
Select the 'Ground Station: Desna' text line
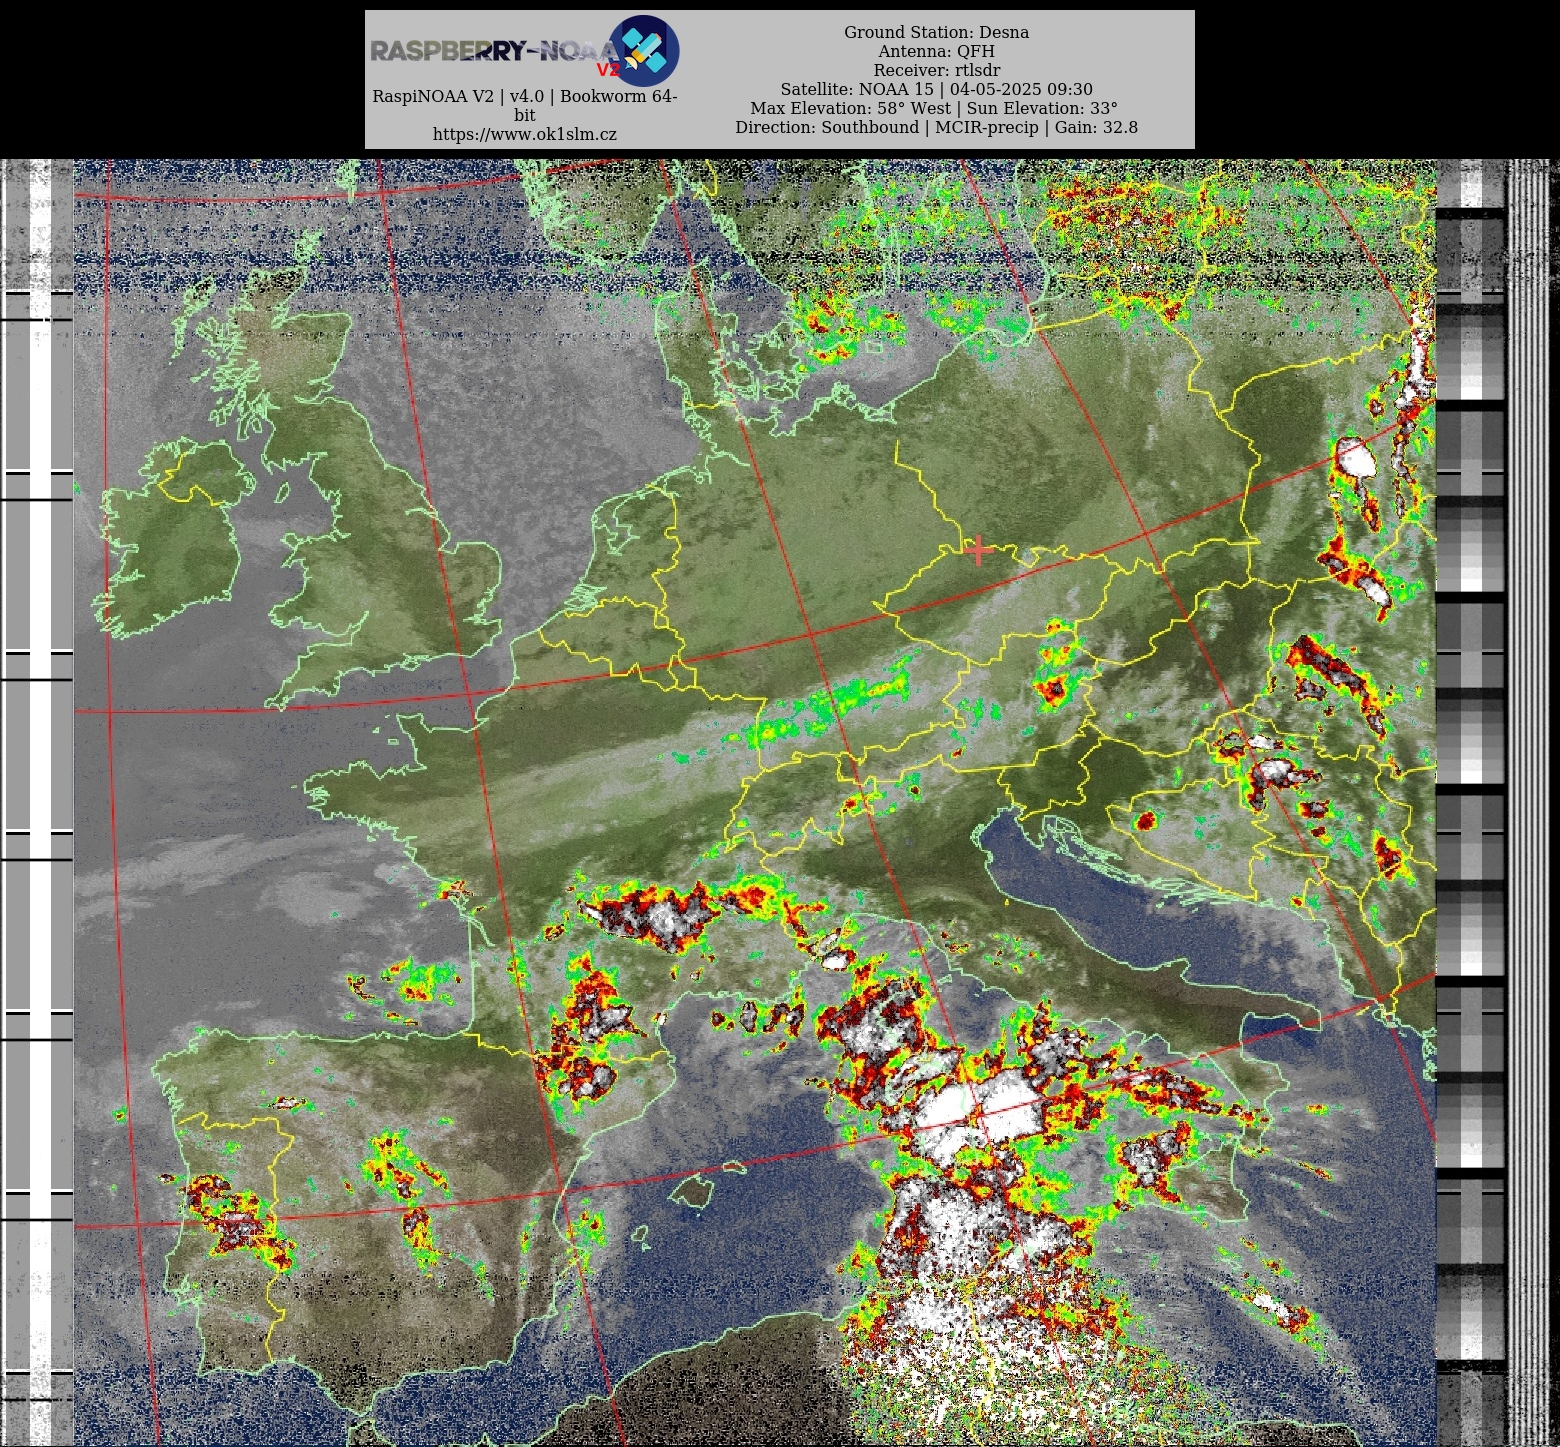pyautogui.click(x=936, y=32)
